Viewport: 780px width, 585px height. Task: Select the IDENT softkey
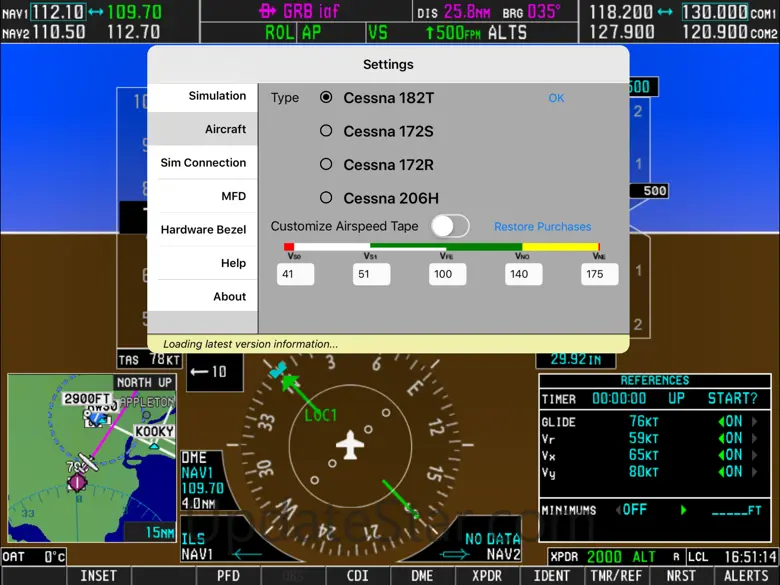551,576
